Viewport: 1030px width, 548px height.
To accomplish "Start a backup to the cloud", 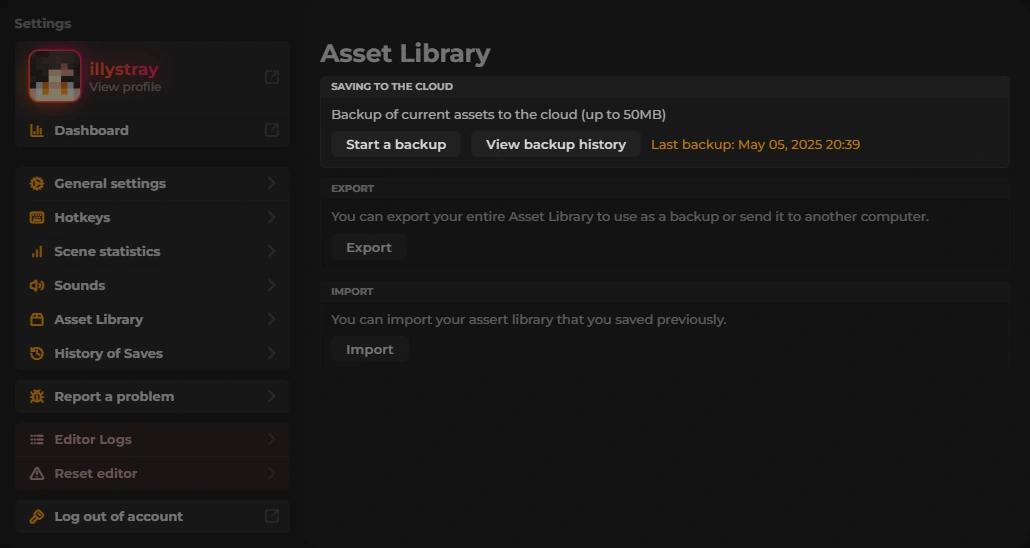I will [x=396, y=144].
